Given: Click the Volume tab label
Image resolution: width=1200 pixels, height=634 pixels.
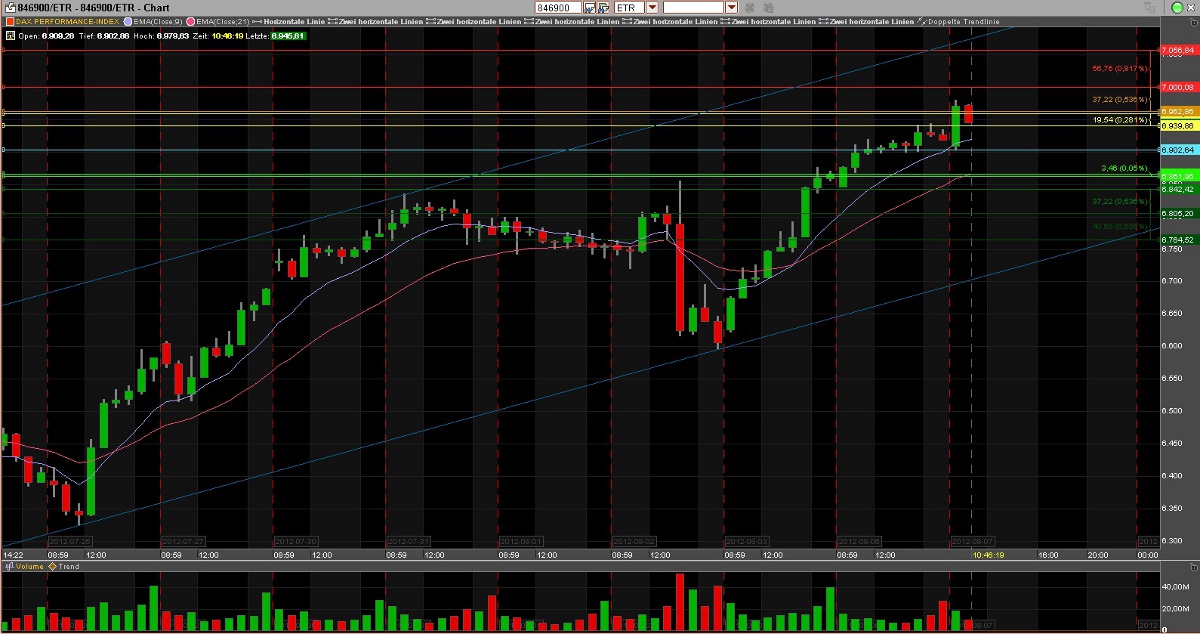Looking at the screenshot, I should 27,566.
